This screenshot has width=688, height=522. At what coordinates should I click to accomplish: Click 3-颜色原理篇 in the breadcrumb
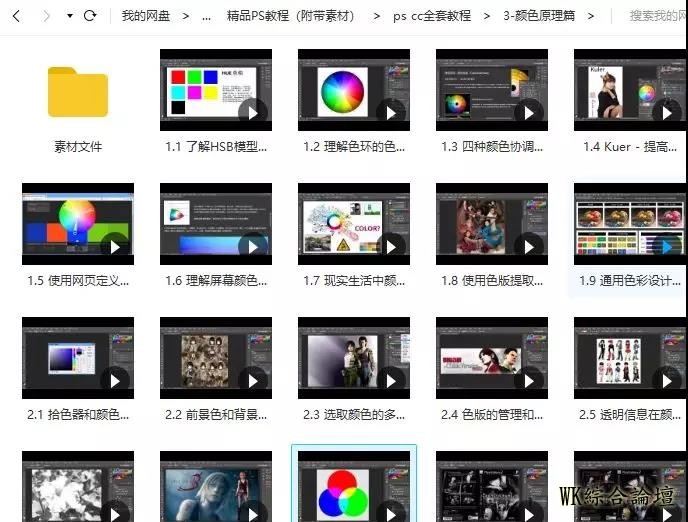tap(539, 16)
